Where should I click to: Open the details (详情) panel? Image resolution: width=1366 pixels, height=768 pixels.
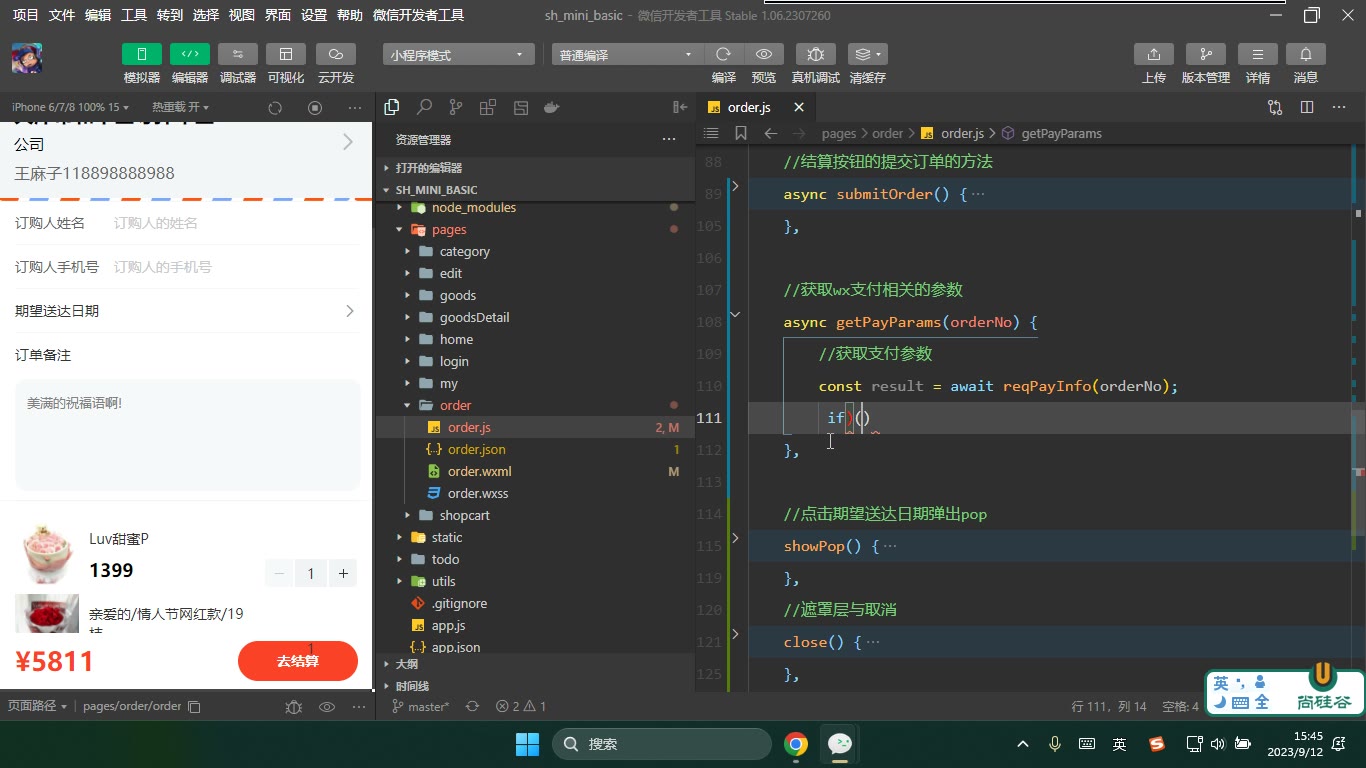(x=1258, y=54)
